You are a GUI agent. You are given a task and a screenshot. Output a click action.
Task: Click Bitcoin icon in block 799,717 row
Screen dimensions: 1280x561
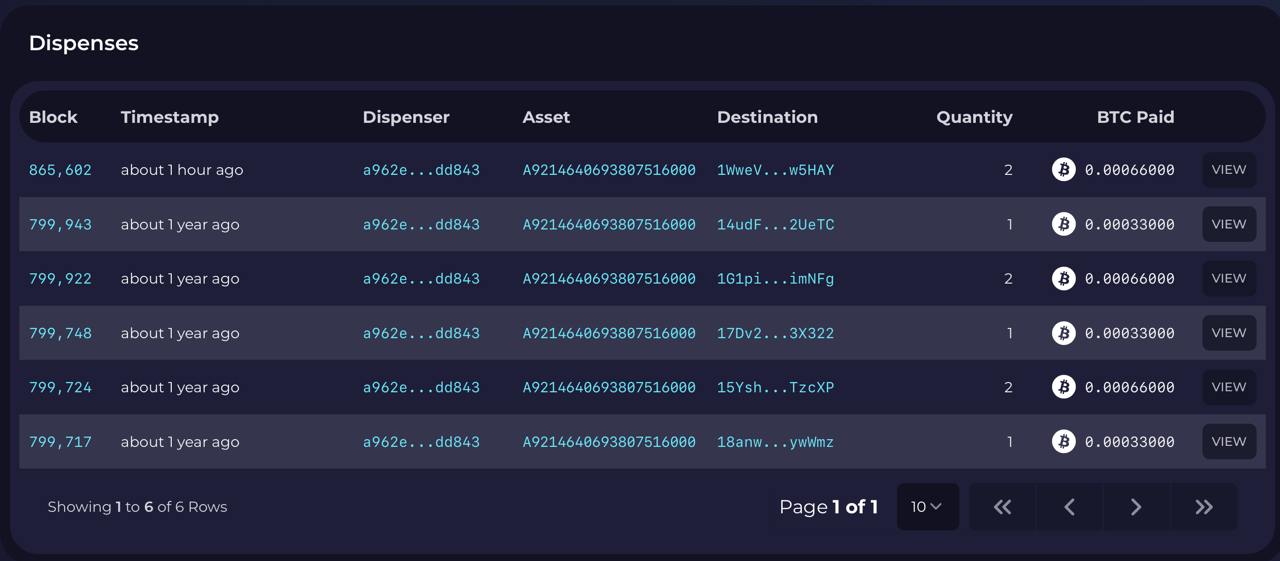coord(1064,441)
